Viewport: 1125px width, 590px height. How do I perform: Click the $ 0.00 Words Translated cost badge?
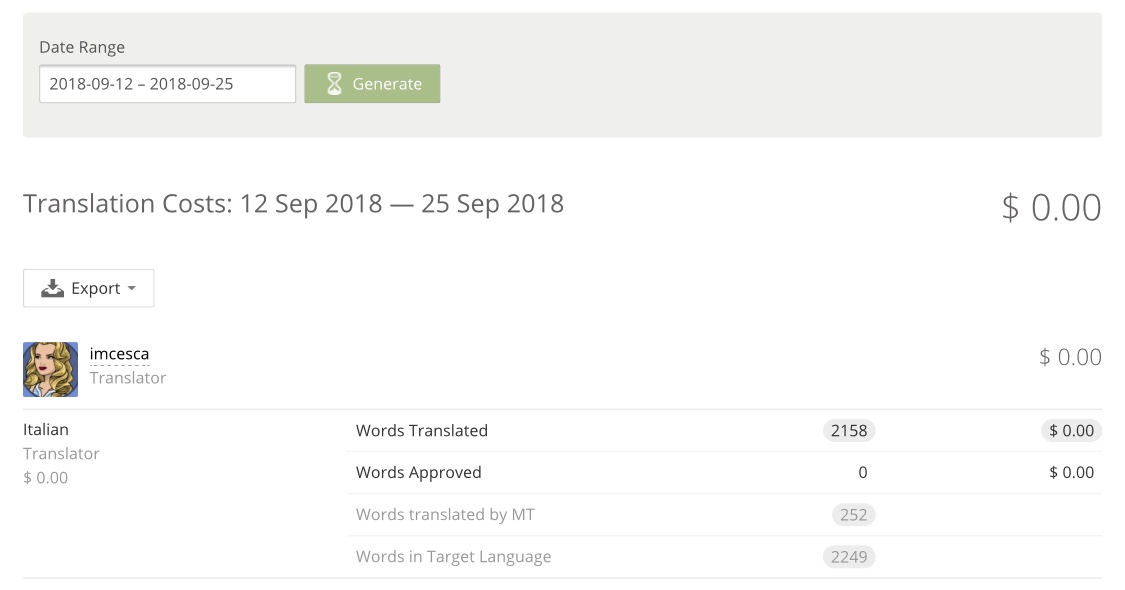point(1071,431)
